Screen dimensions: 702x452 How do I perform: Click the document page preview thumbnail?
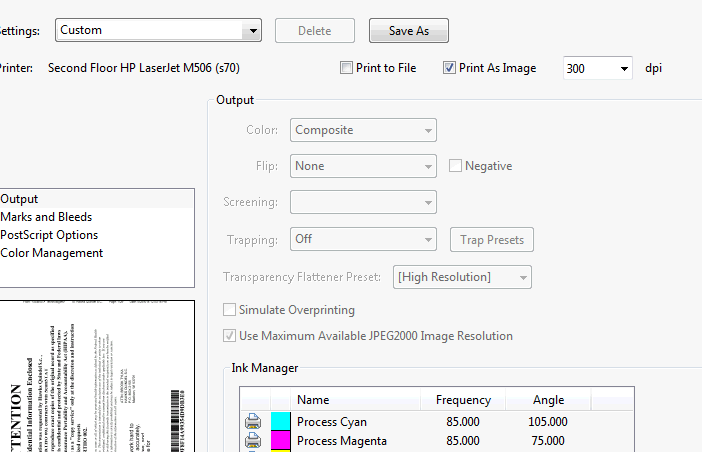[96, 375]
